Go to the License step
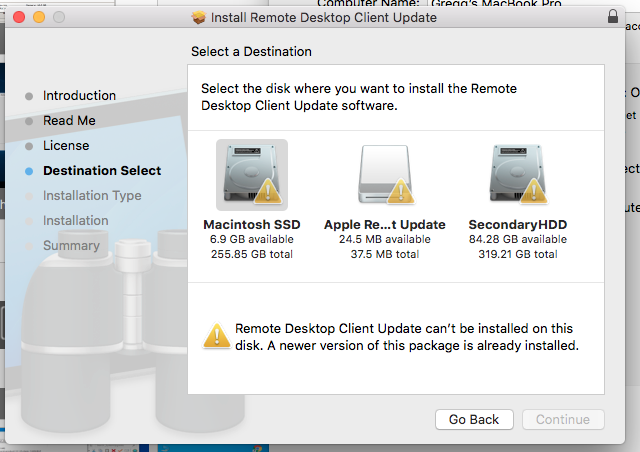 click(66, 146)
